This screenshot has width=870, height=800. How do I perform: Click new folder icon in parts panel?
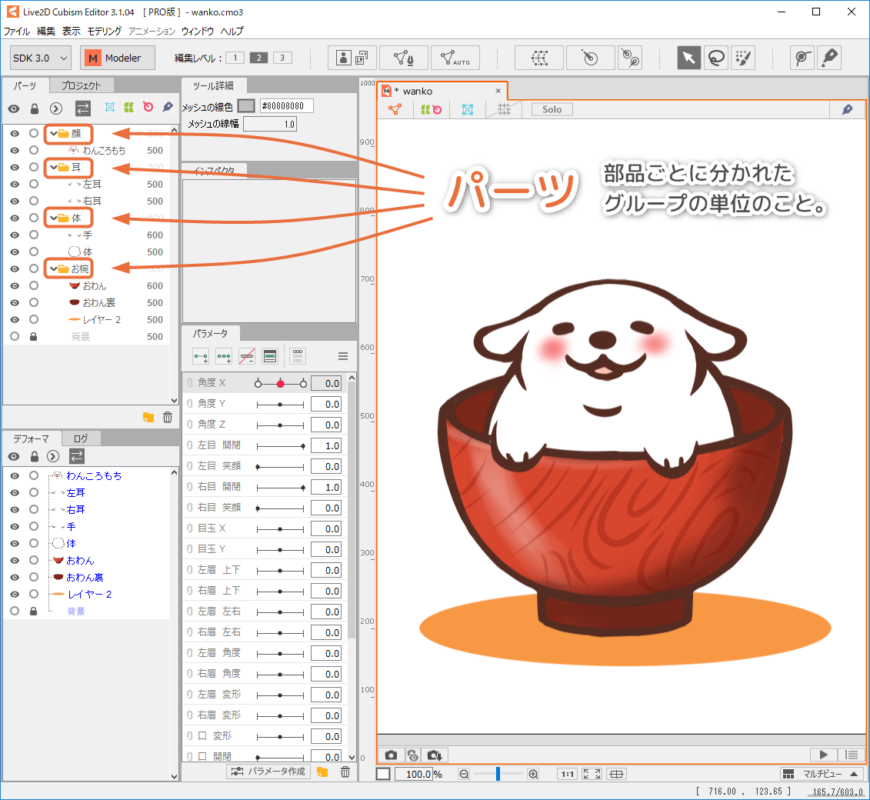tap(148, 417)
